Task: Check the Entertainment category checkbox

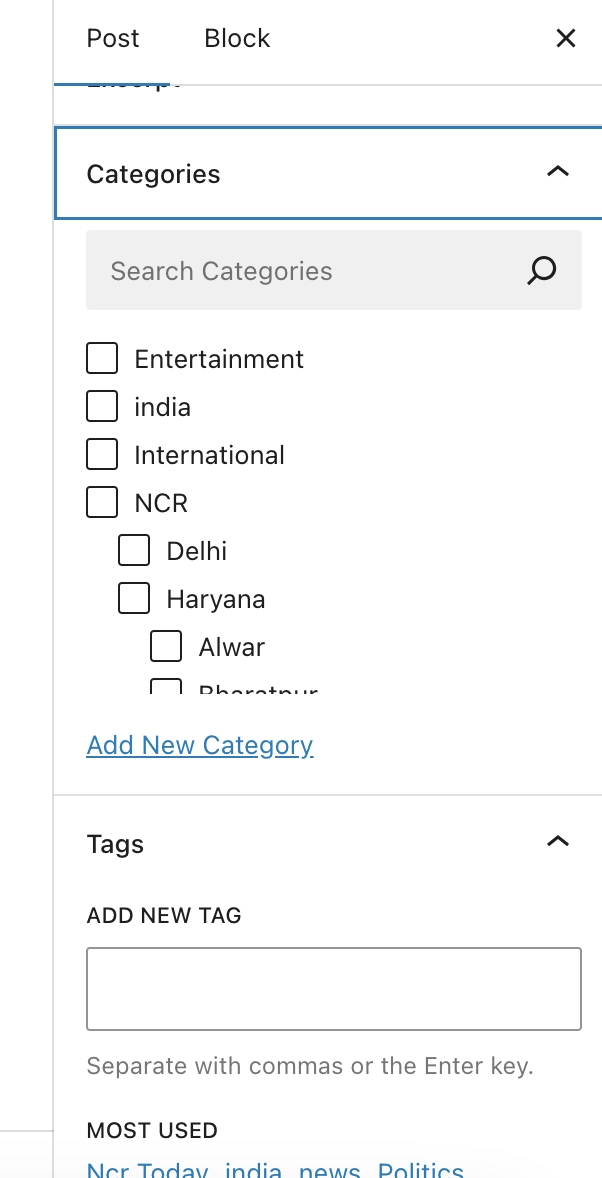Action: [102, 358]
